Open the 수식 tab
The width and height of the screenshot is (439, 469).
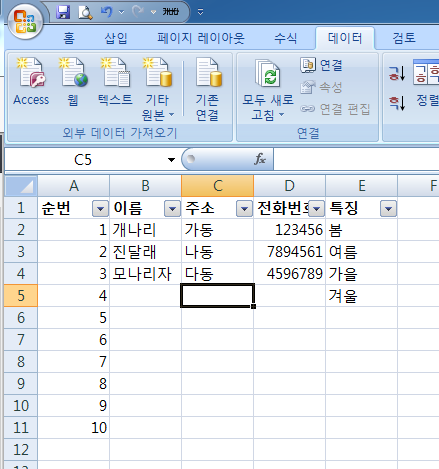285,38
